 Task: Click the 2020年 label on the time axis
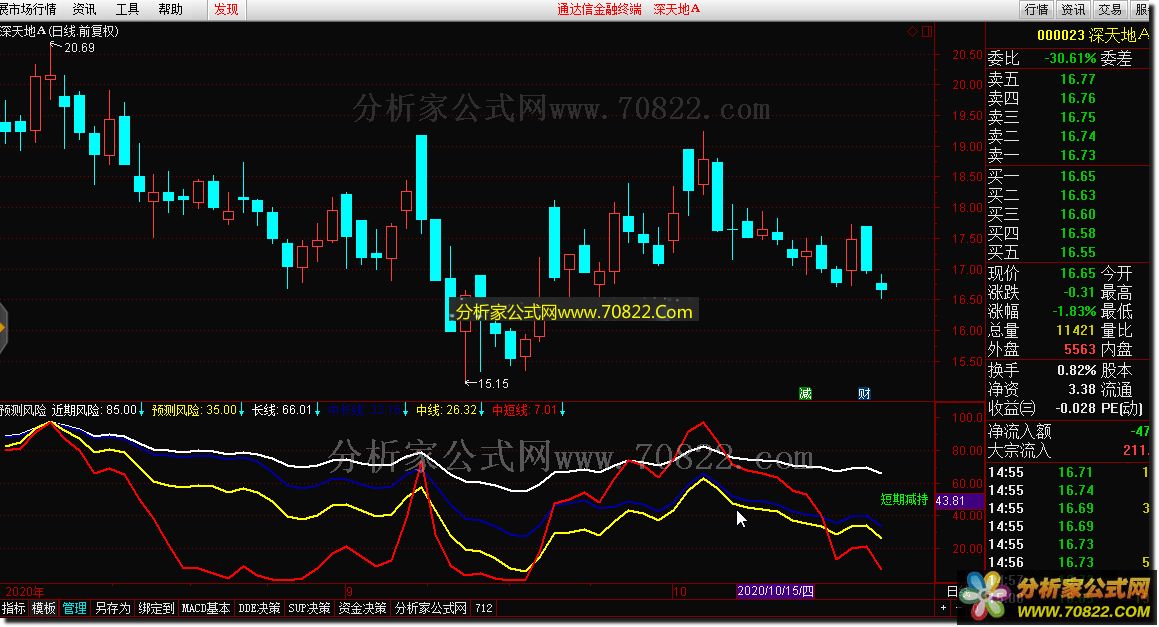24,592
